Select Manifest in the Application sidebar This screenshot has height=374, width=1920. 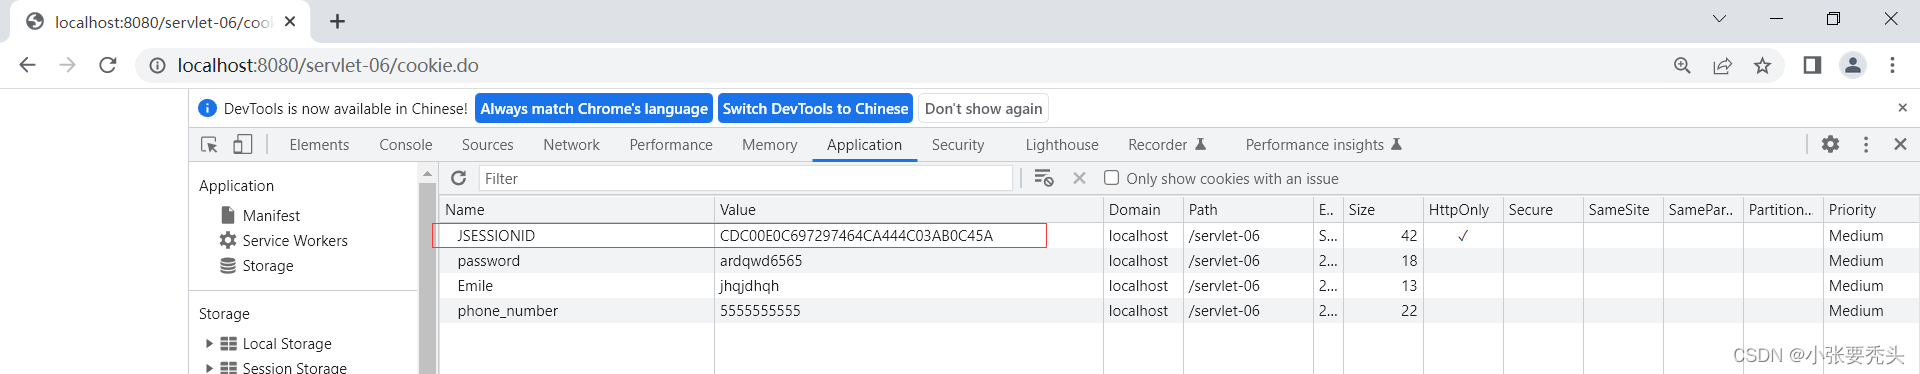pyautogui.click(x=271, y=215)
